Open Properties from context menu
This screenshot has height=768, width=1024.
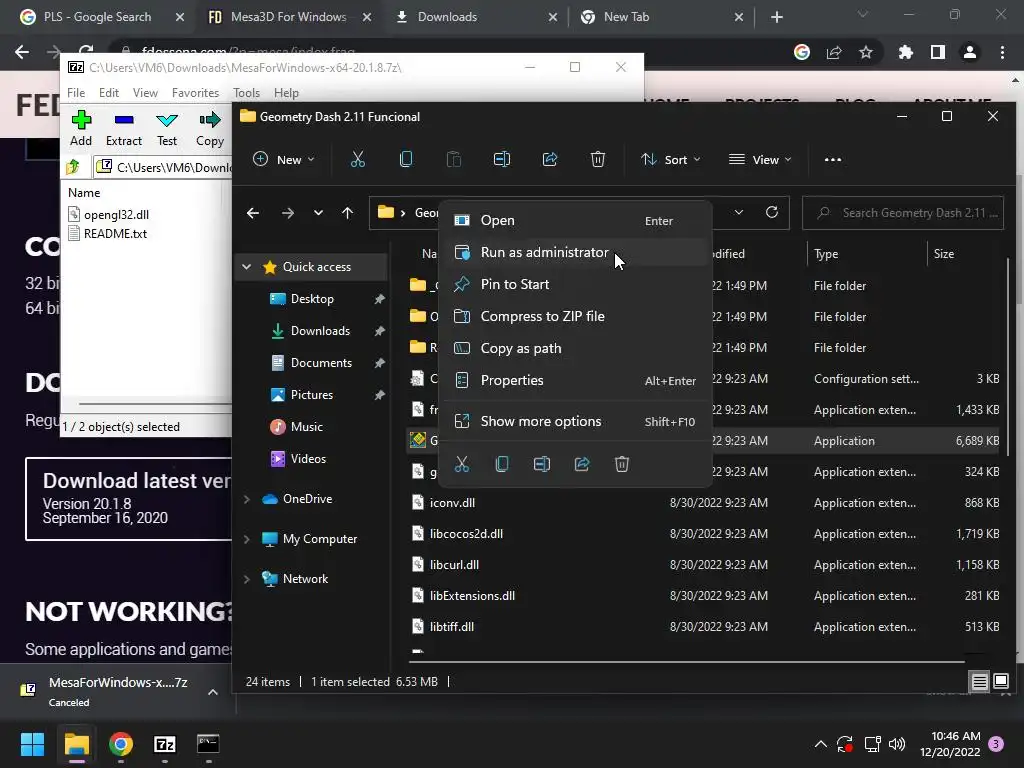coord(575,380)
